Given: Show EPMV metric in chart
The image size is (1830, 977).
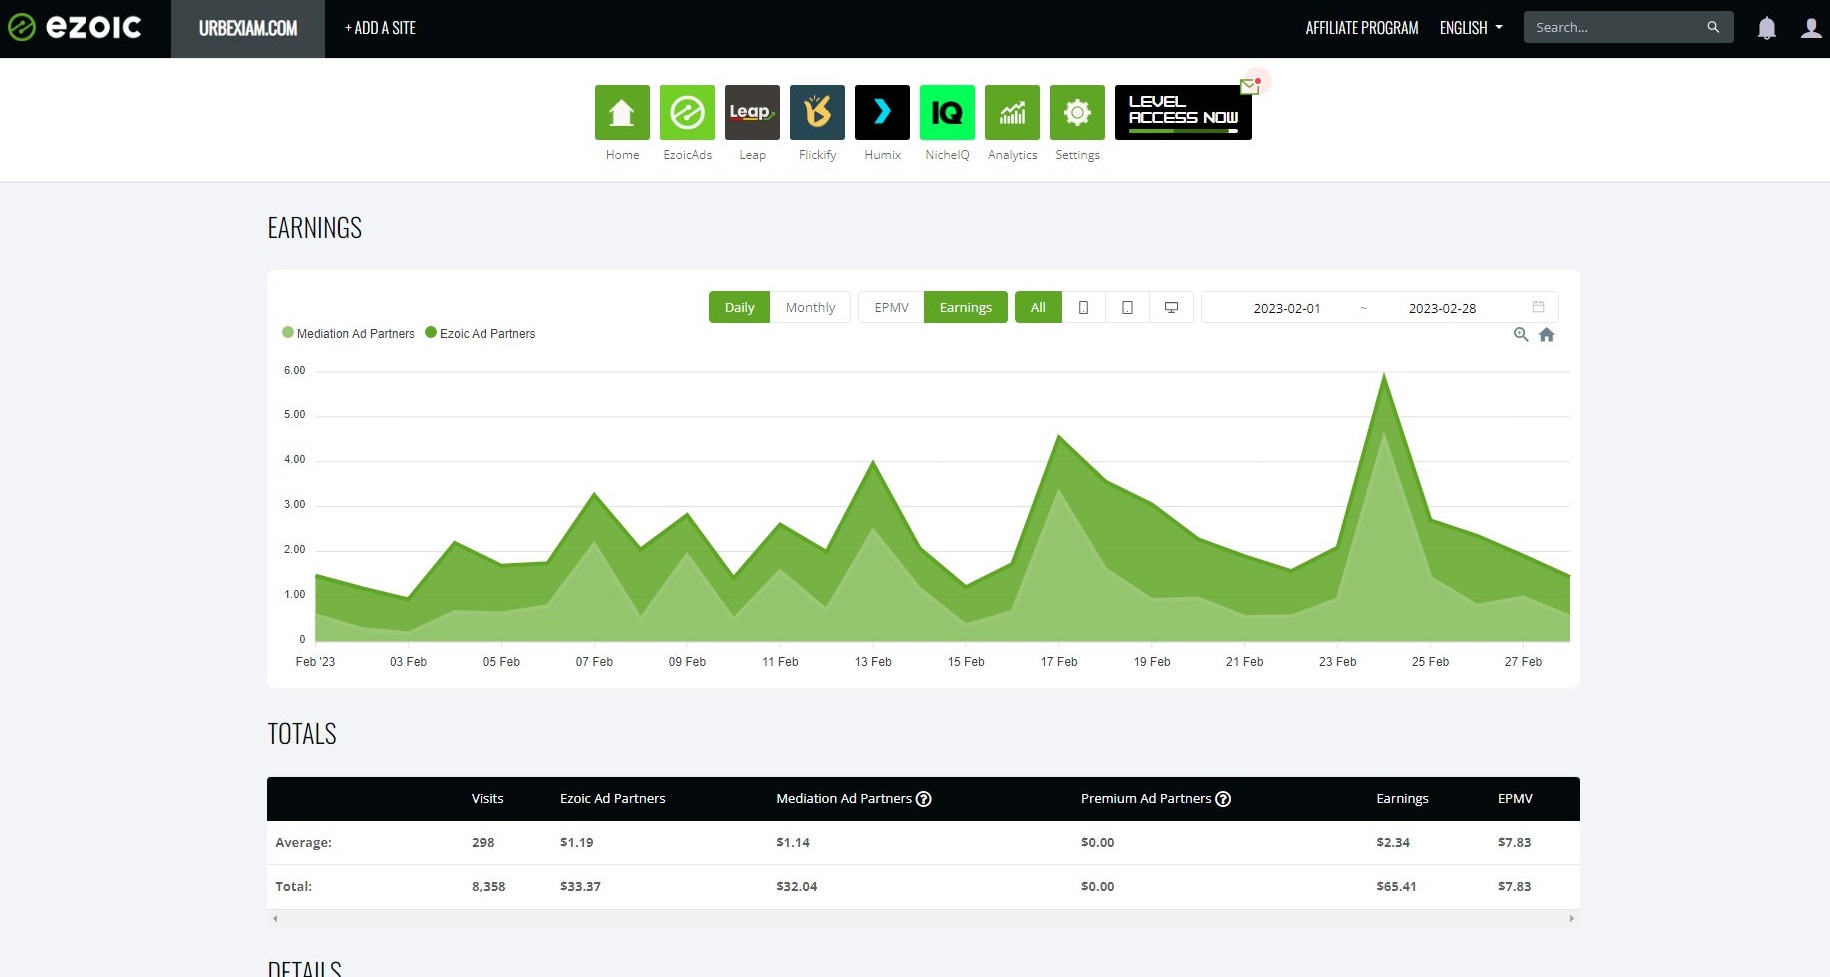Looking at the screenshot, I should click(891, 307).
